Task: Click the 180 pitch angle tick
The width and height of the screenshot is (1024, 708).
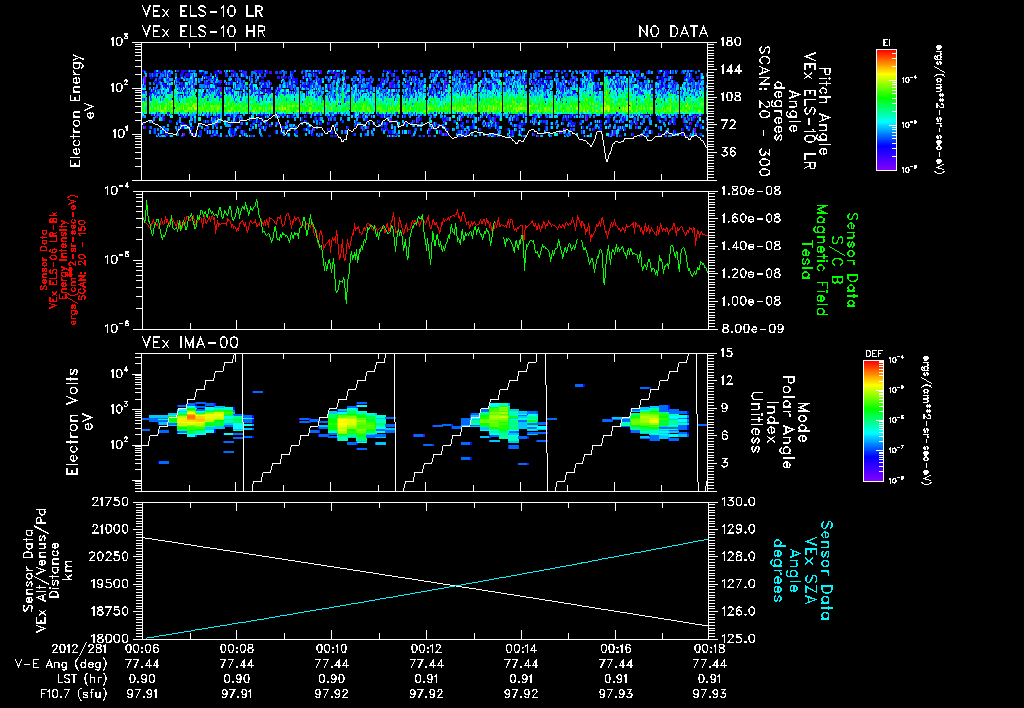Action: pos(731,42)
